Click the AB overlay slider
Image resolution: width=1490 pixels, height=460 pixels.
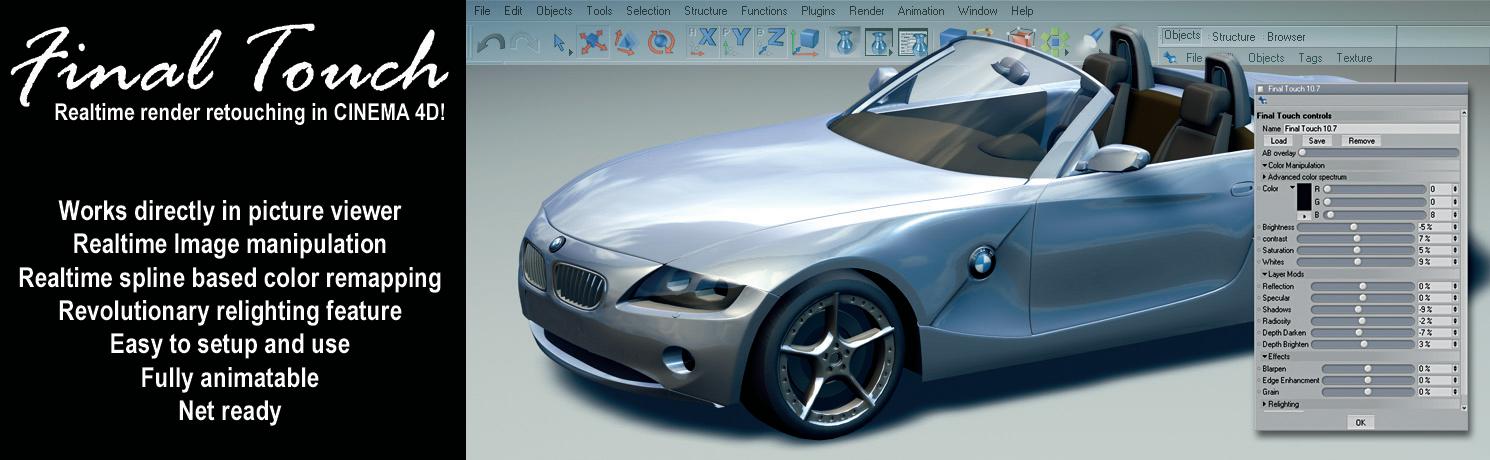pos(1379,153)
